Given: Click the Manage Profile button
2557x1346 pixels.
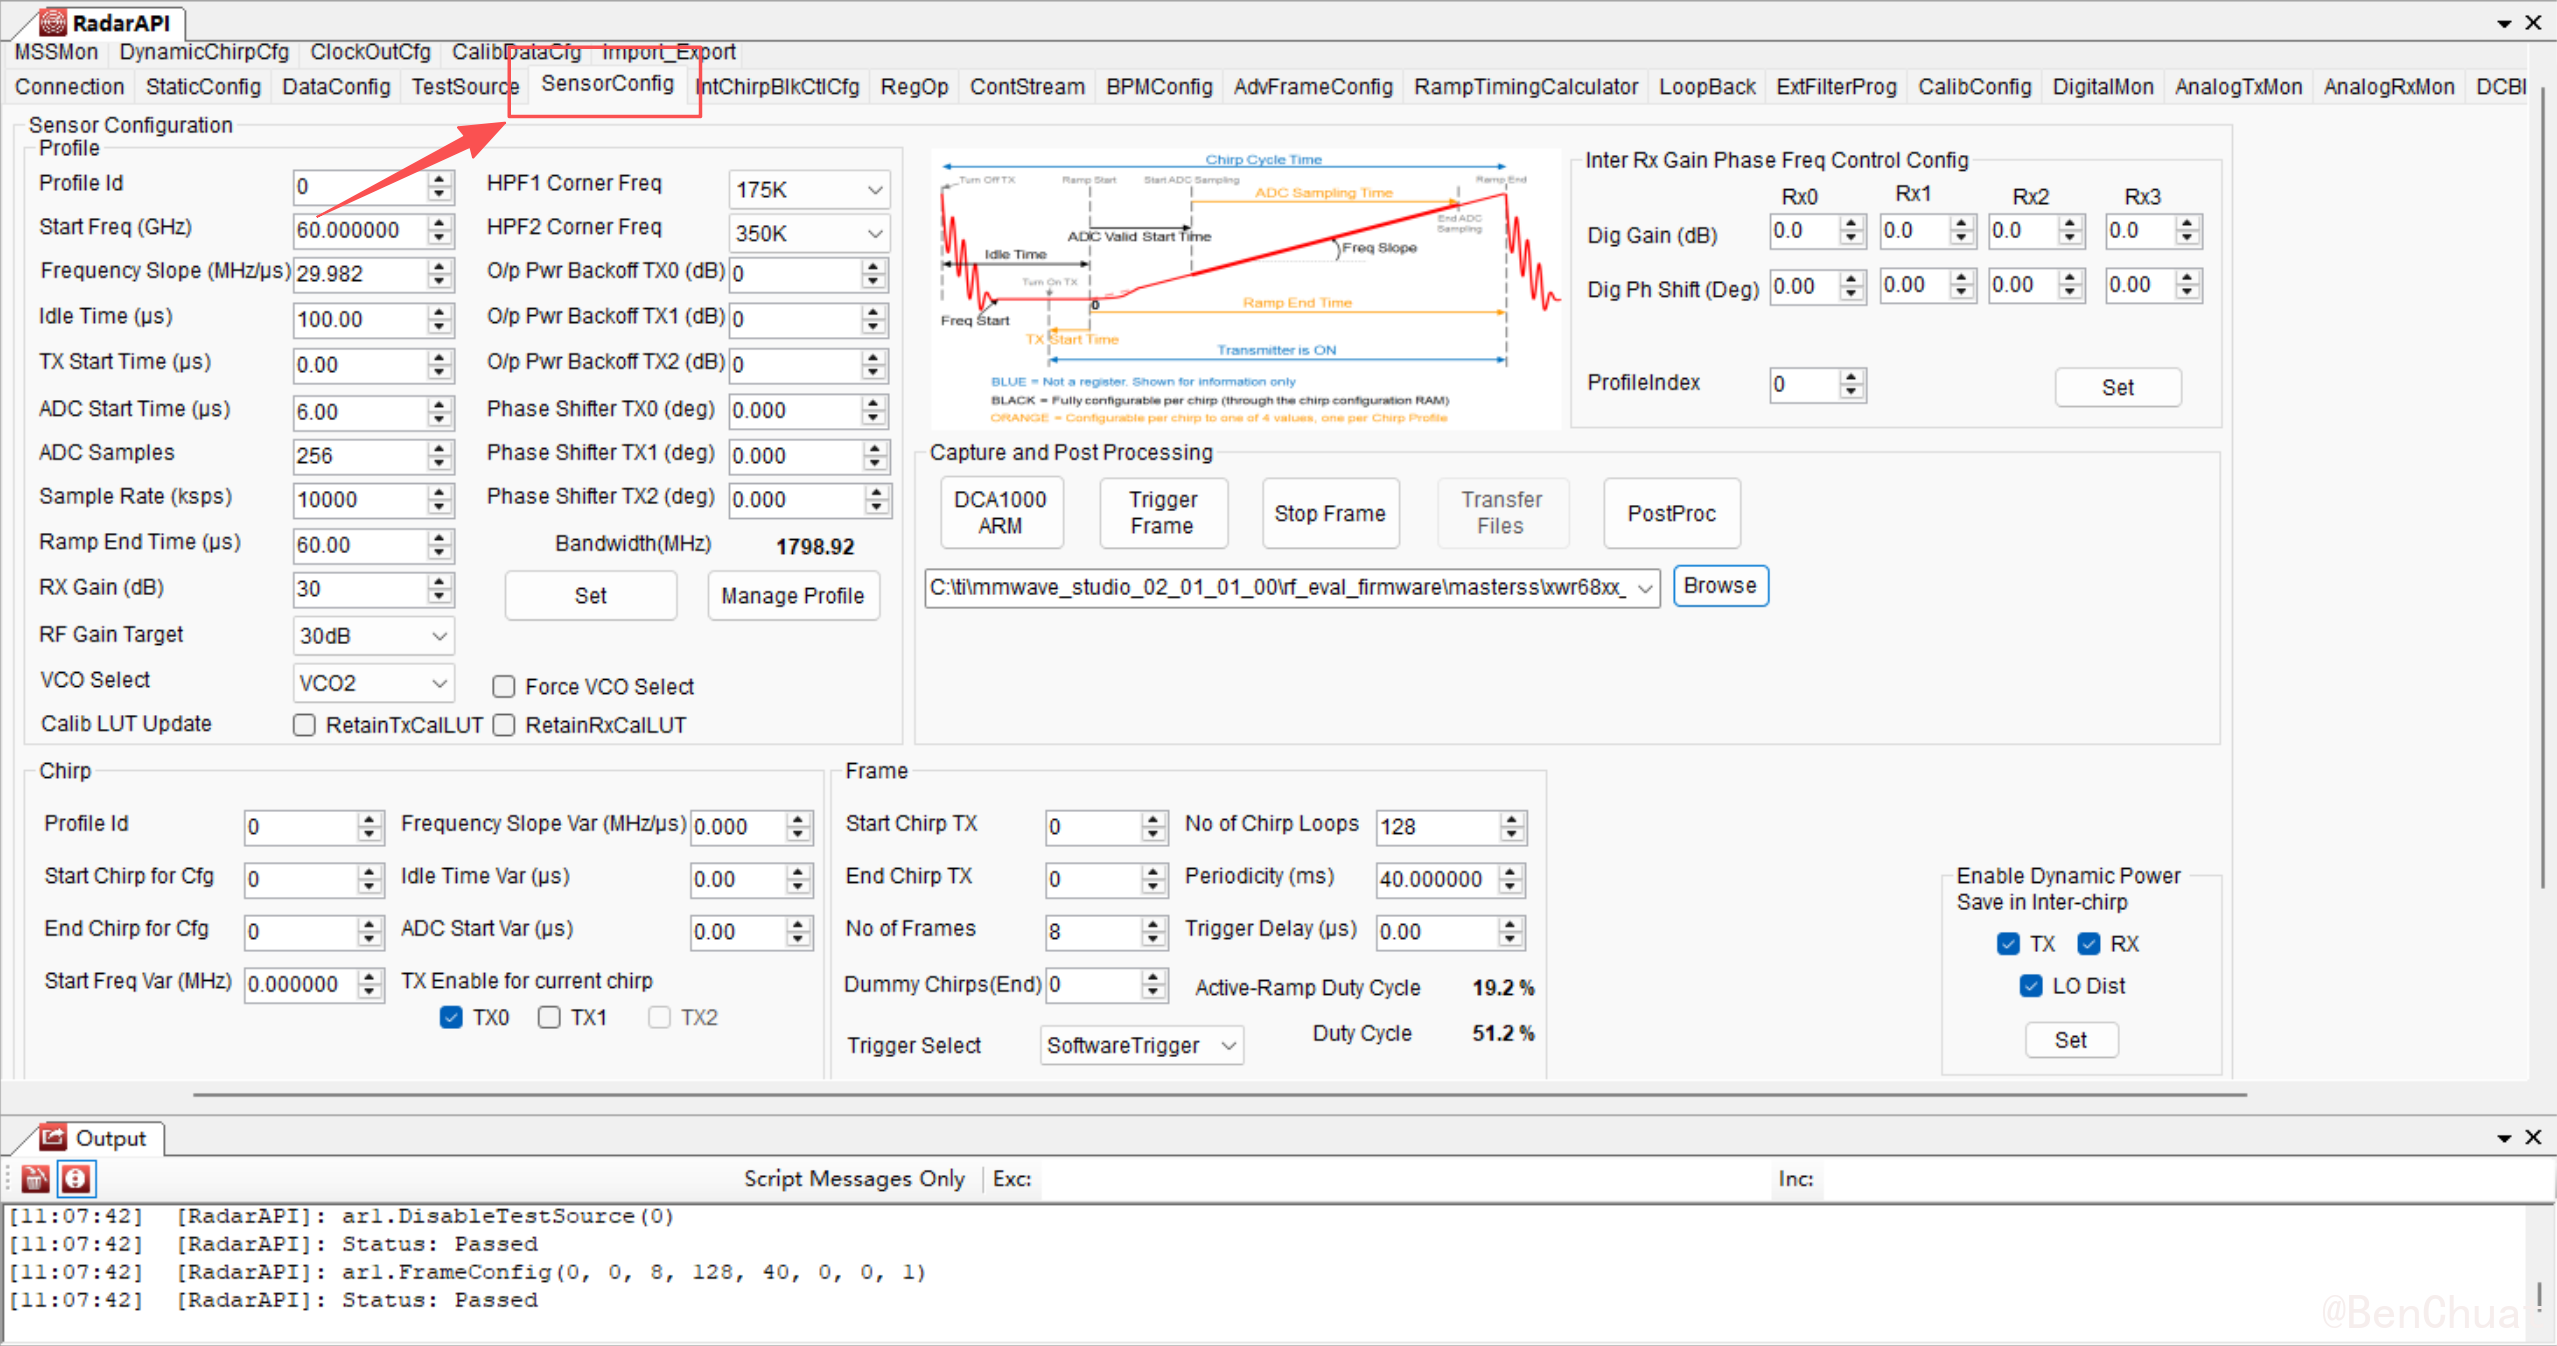Looking at the screenshot, I should pyautogui.click(x=792, y=596).
